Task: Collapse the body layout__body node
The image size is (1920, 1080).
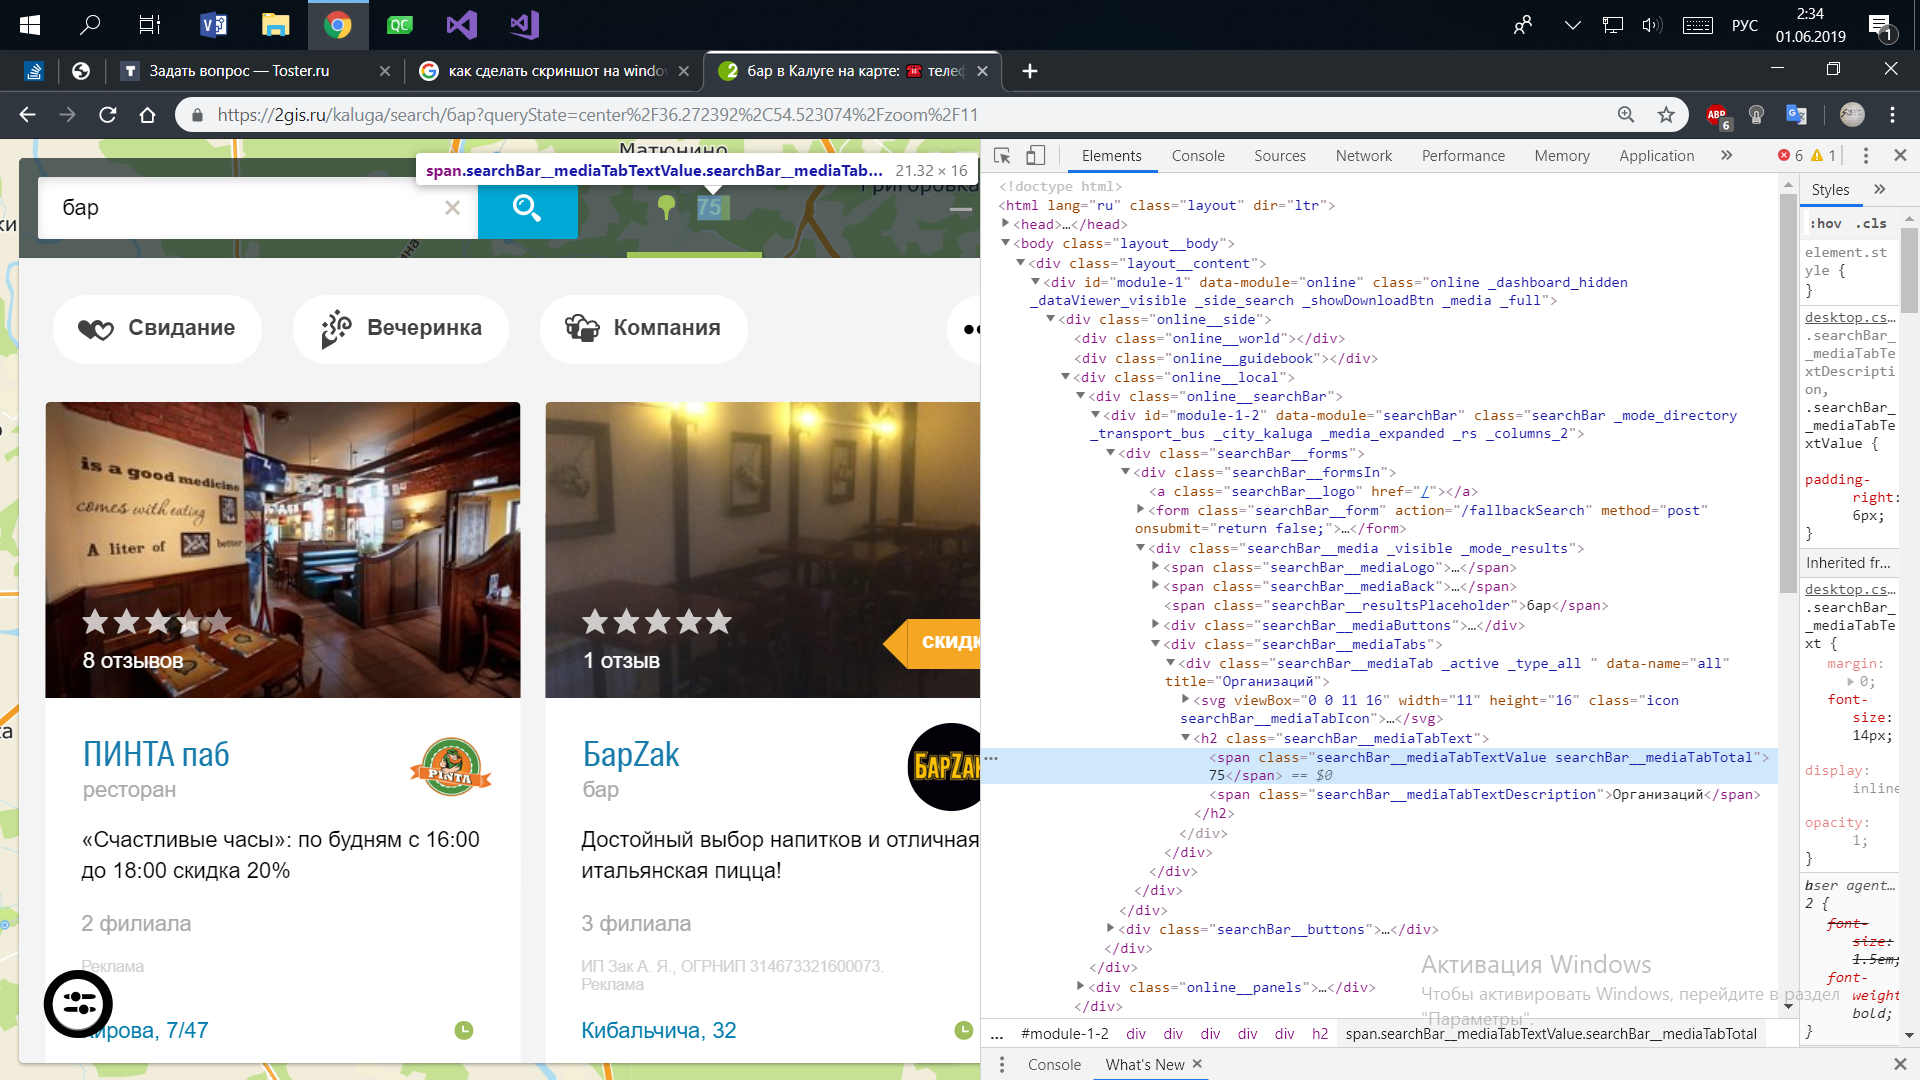Action: click(1006, 243)
